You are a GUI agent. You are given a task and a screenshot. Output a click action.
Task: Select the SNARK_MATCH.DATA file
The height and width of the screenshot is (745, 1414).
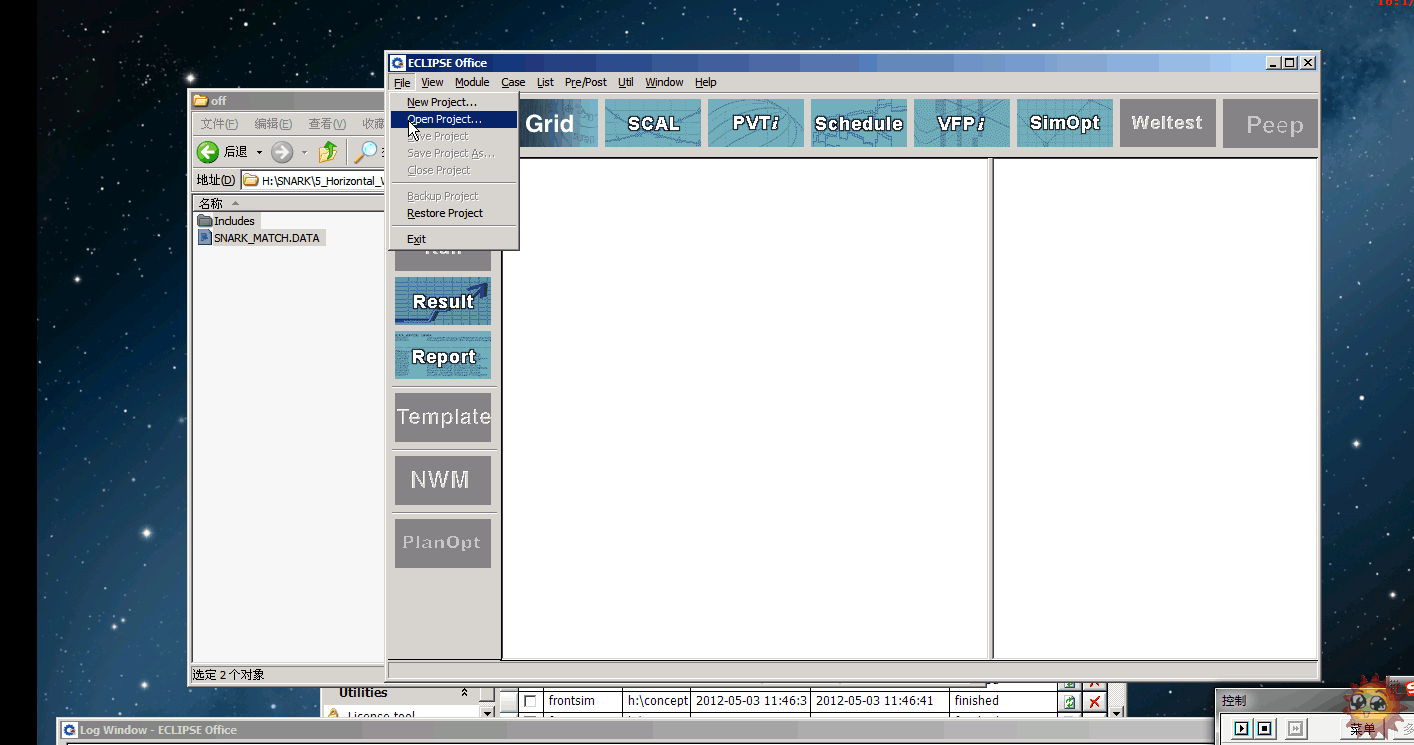coord(260,238)
